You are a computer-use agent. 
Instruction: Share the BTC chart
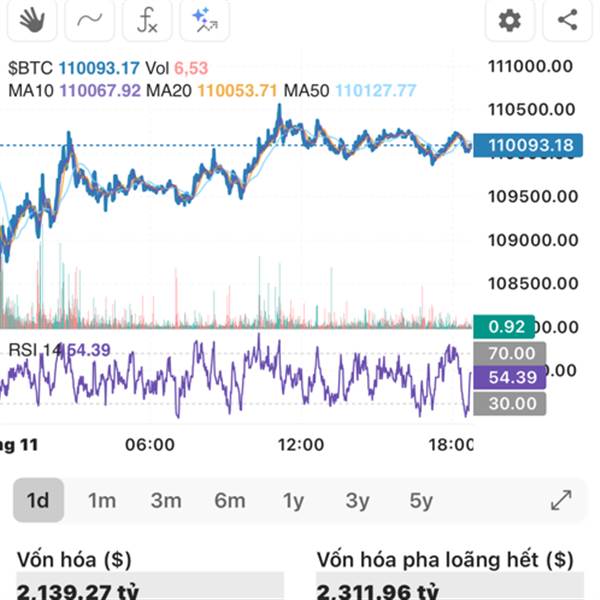(x=567, y=19)
